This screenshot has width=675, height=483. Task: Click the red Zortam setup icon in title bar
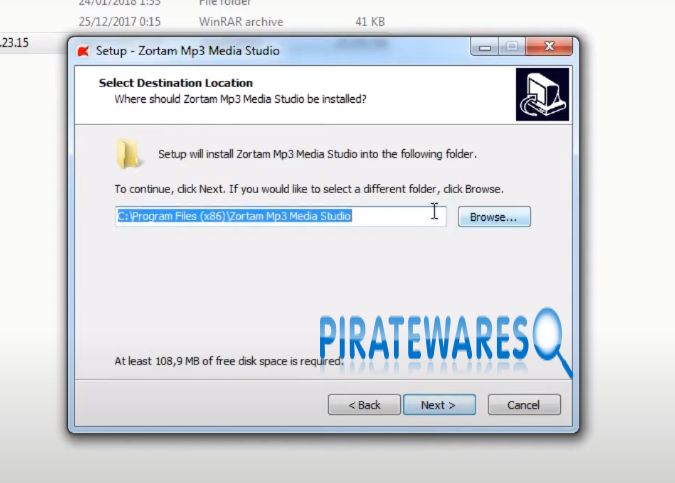tap(84, 51)
